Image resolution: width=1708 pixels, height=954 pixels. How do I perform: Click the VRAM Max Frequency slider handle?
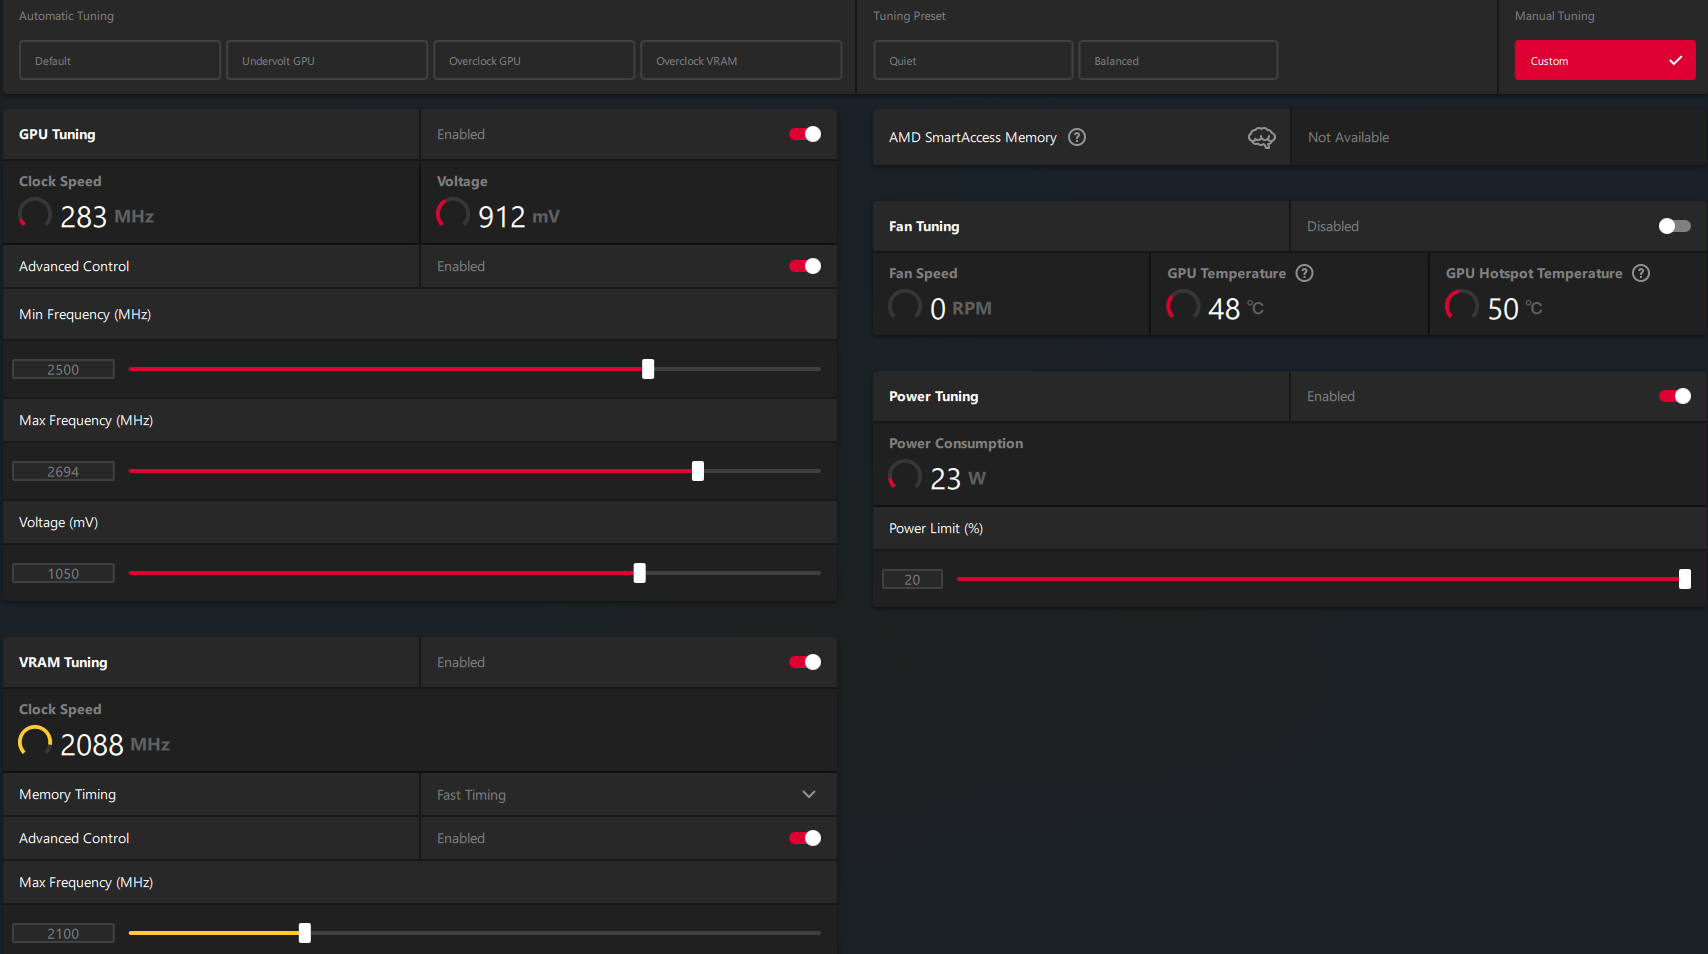305,933
